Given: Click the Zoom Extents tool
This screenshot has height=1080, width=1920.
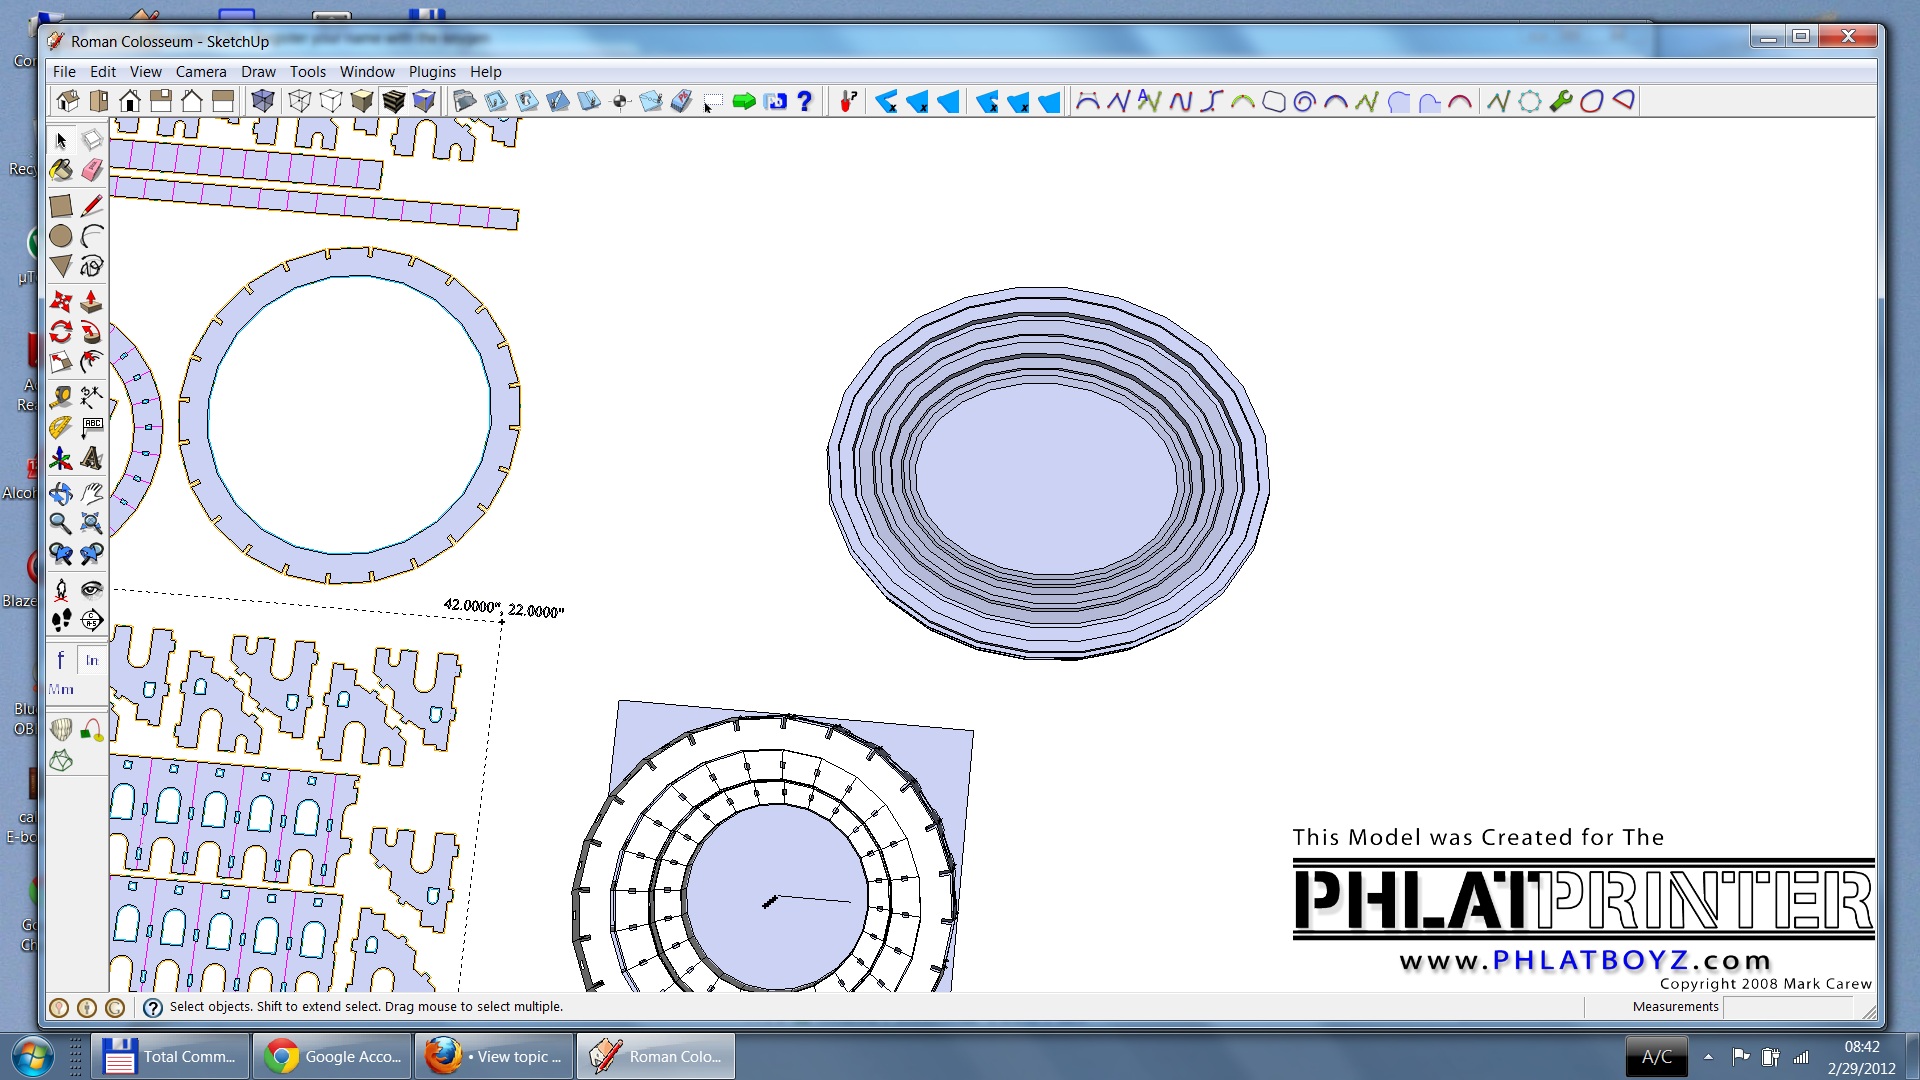Looking at the screenshot, I should click(x=92, y=523).
